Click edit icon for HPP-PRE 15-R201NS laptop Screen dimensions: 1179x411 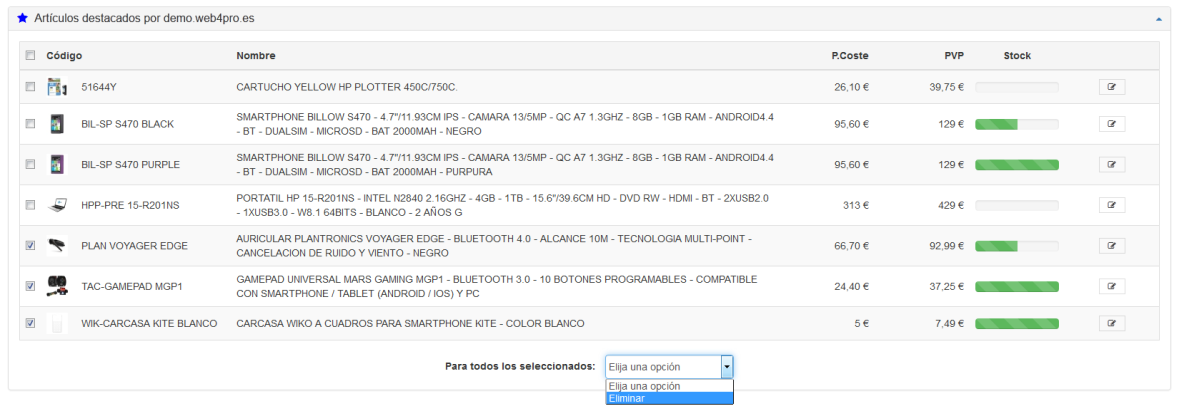pyautogui.click(x=1111, y=205)
